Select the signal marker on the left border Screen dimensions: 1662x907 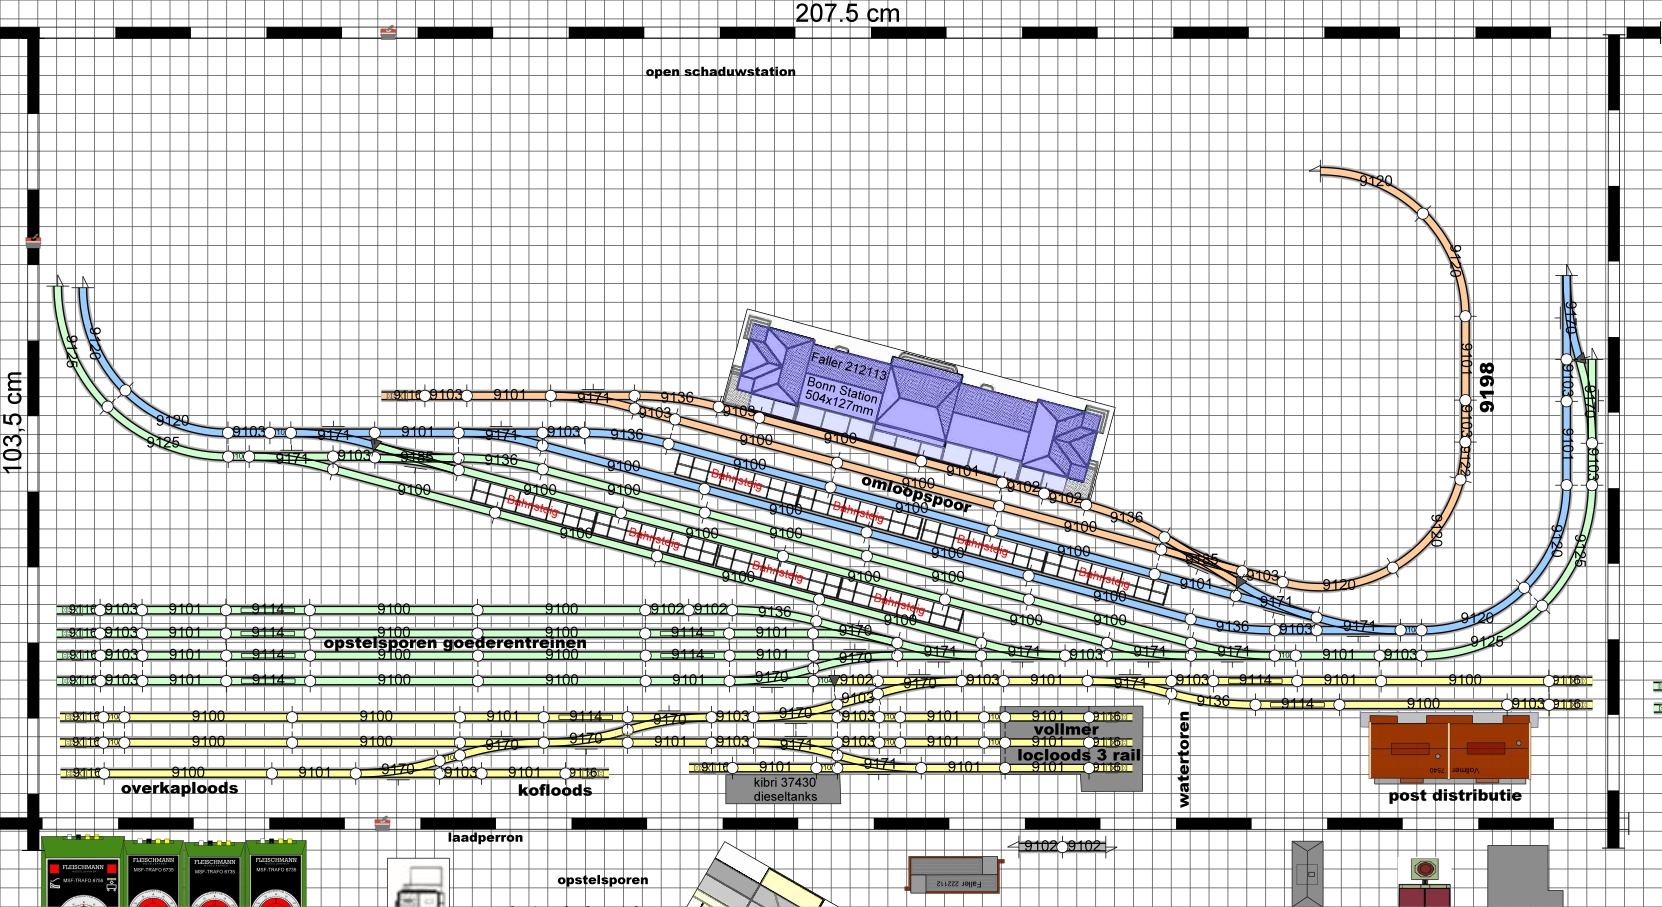click(33, 240)
